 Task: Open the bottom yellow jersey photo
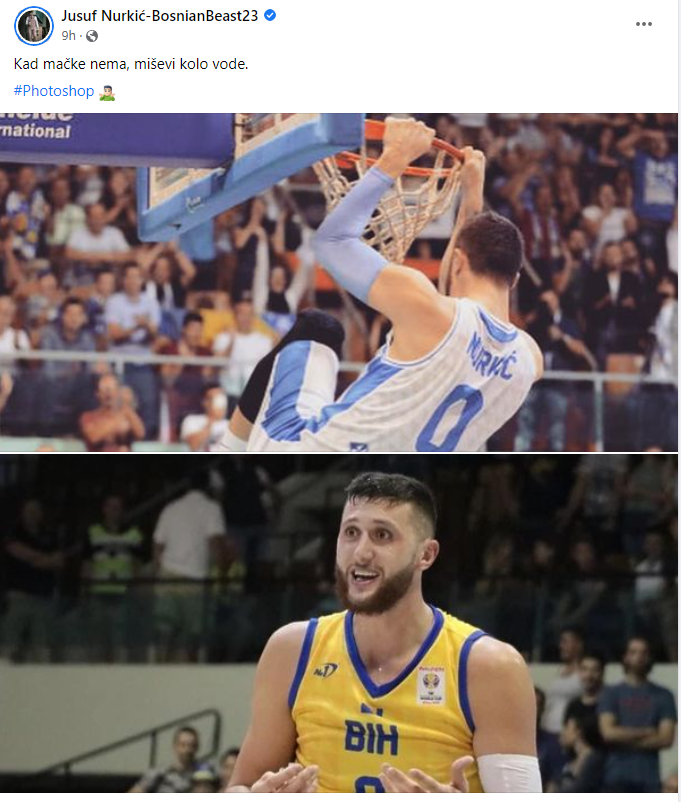(339, 623)
